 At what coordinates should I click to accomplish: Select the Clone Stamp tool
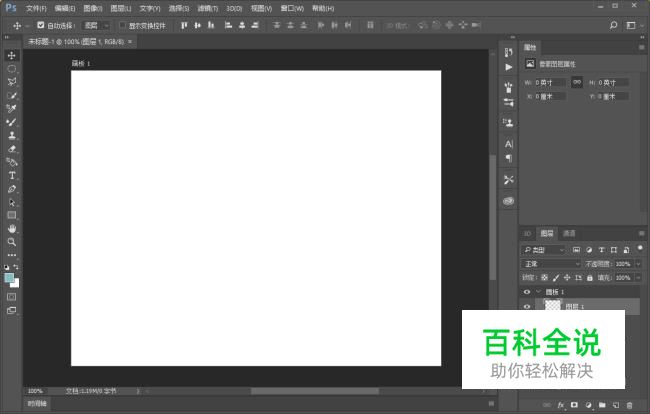(x=12, y=135)
